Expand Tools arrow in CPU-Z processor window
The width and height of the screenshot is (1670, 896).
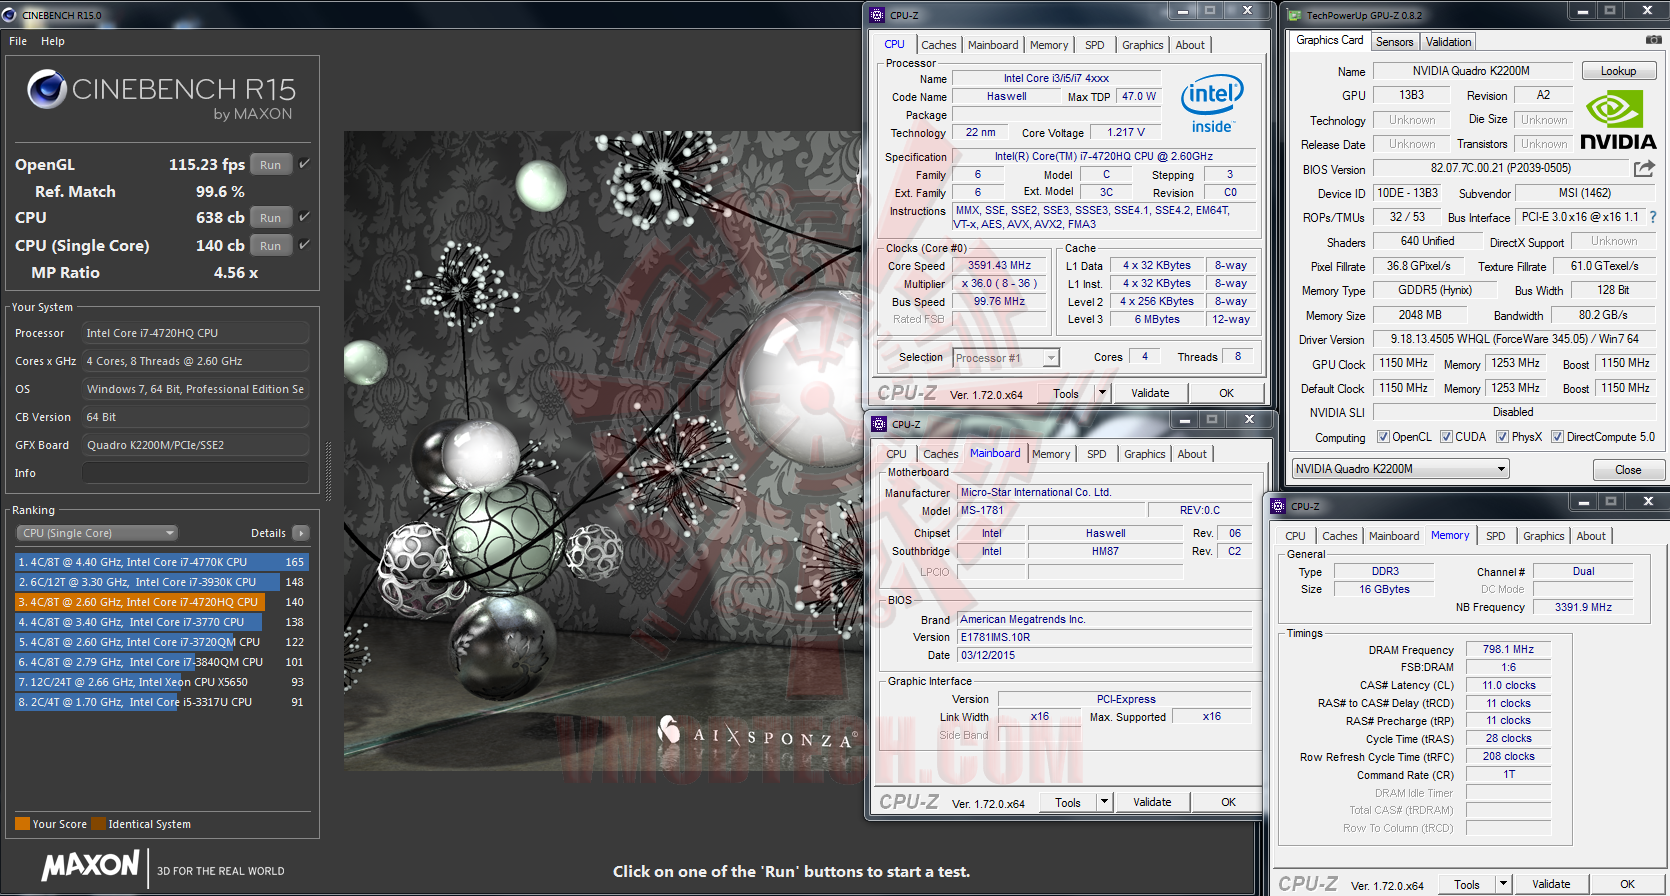[1103, 393]
